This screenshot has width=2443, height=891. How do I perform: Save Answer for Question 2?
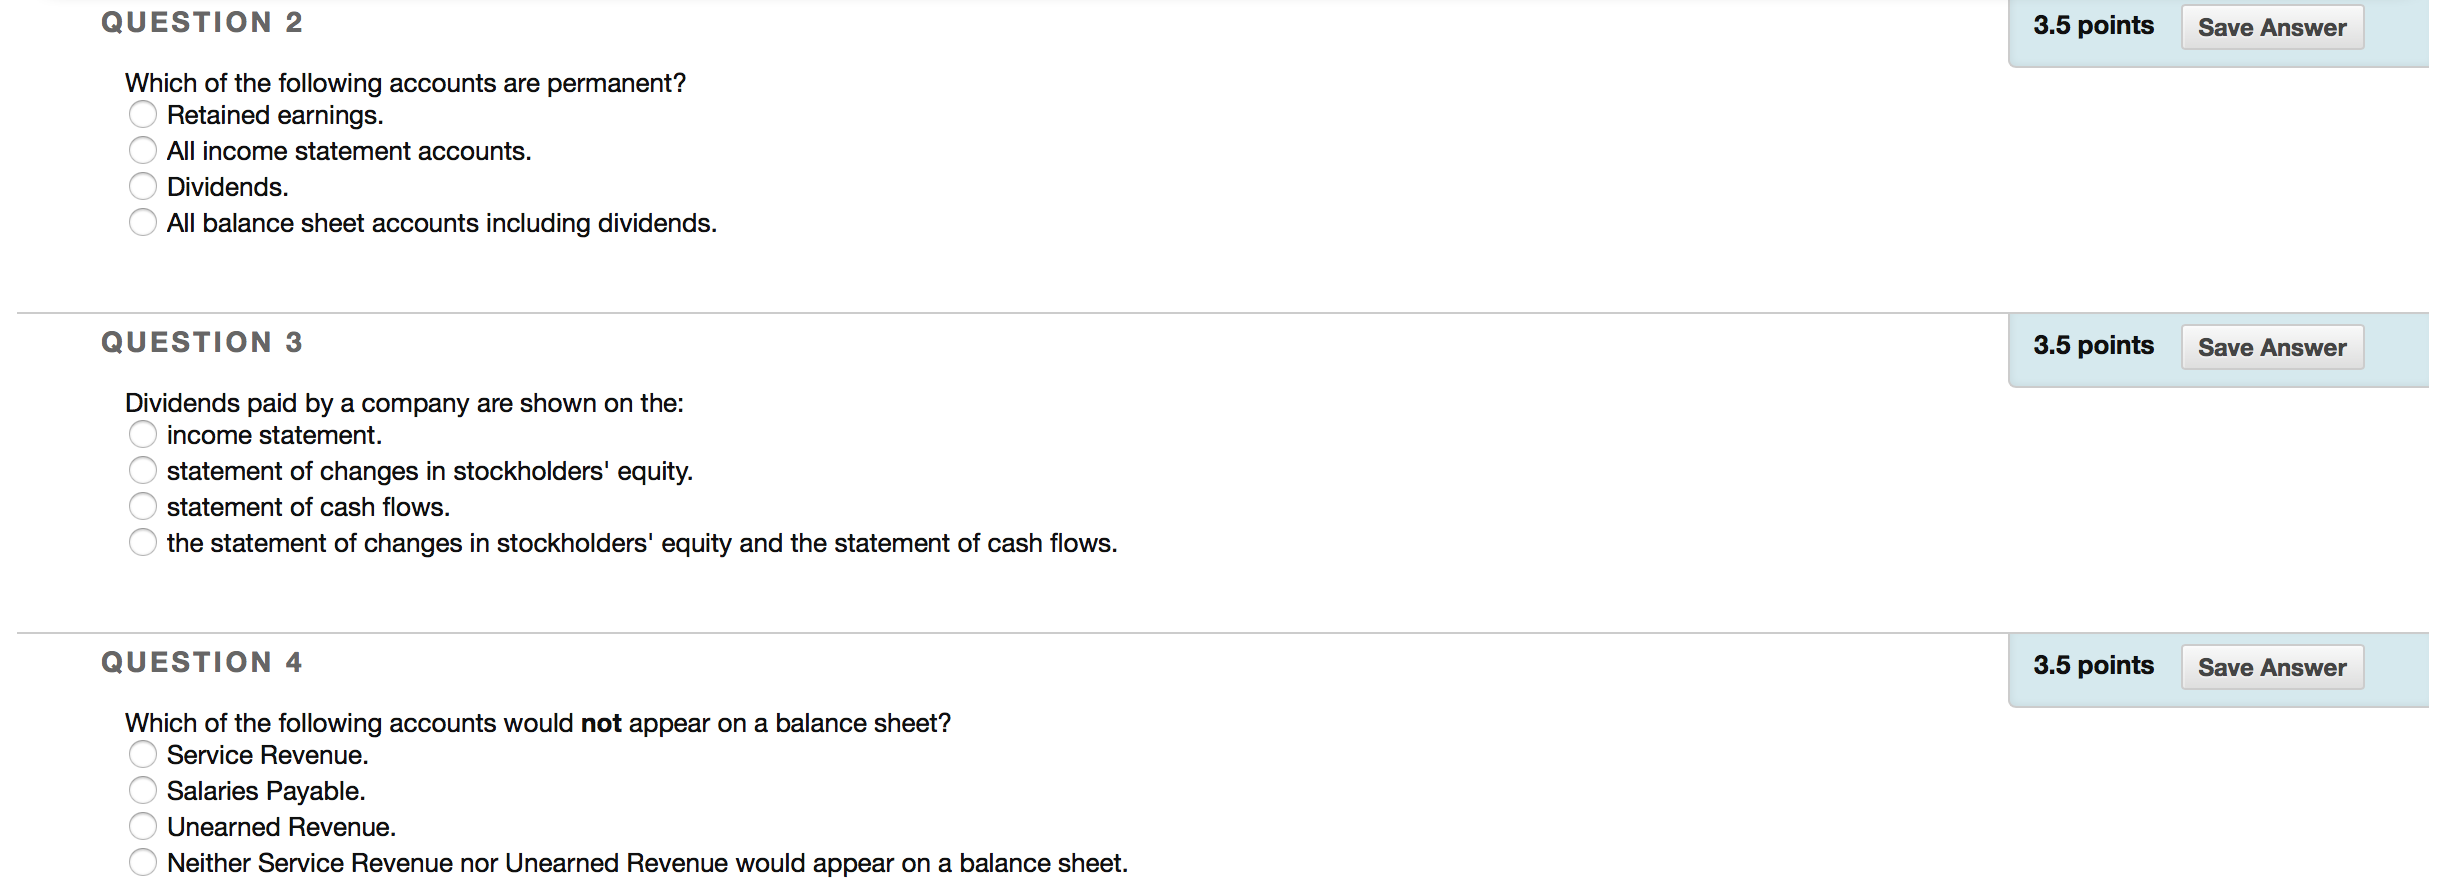(x=2273, y=27)
